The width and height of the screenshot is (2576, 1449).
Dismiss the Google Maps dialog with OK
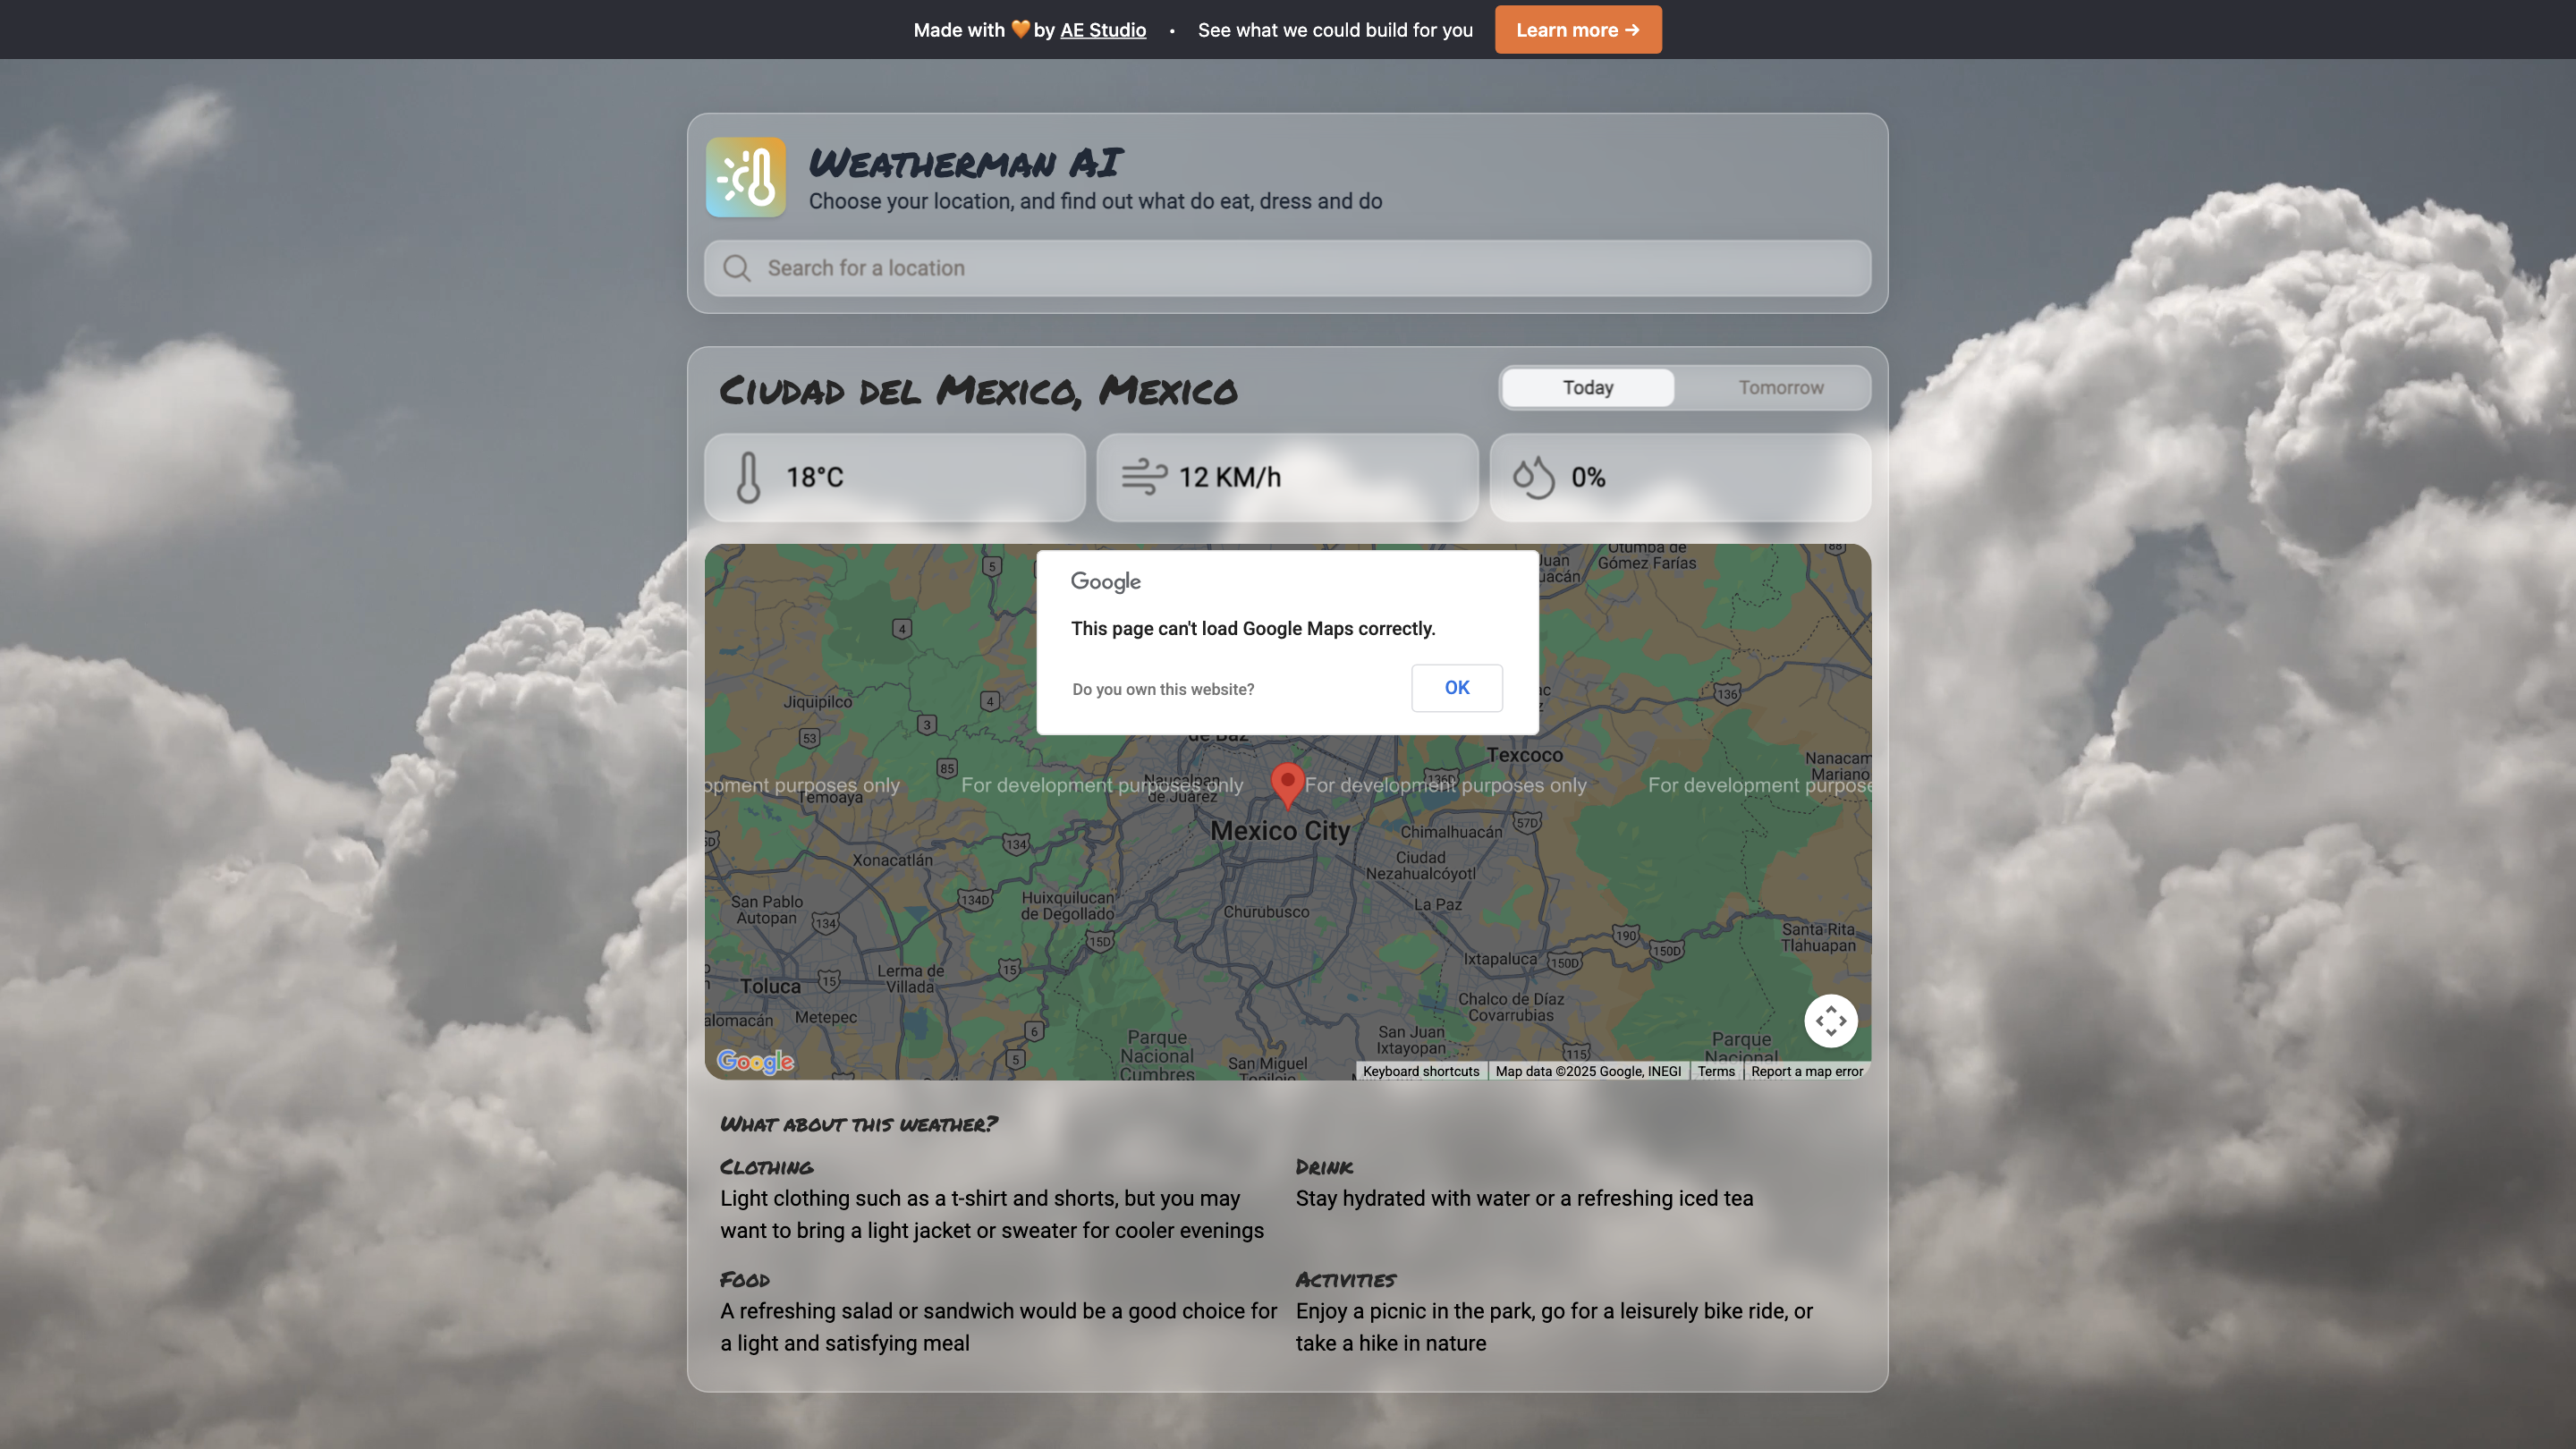click(x=1455, y=688)
